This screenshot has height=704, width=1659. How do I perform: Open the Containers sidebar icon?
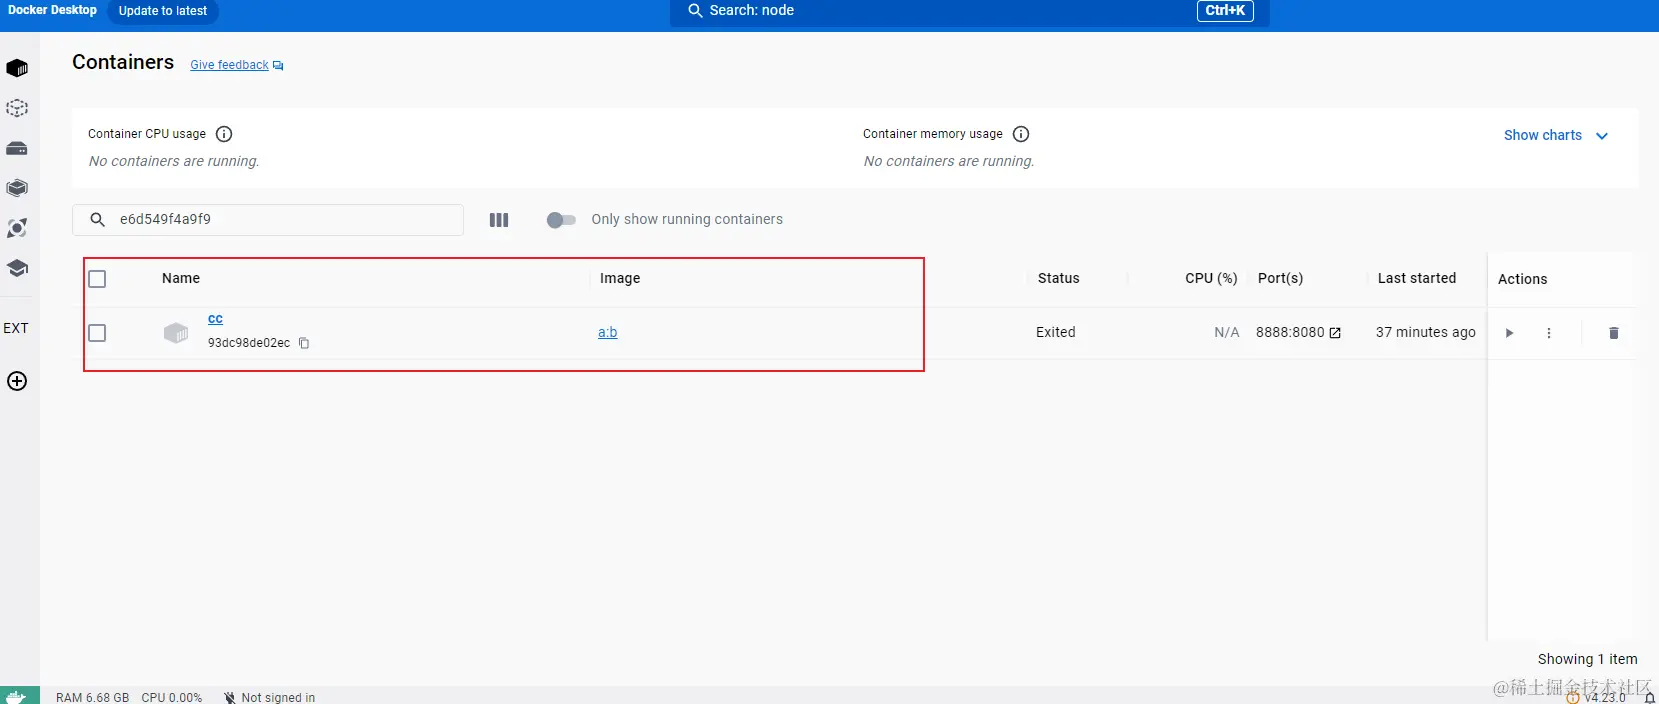click(x=17, y=68)
